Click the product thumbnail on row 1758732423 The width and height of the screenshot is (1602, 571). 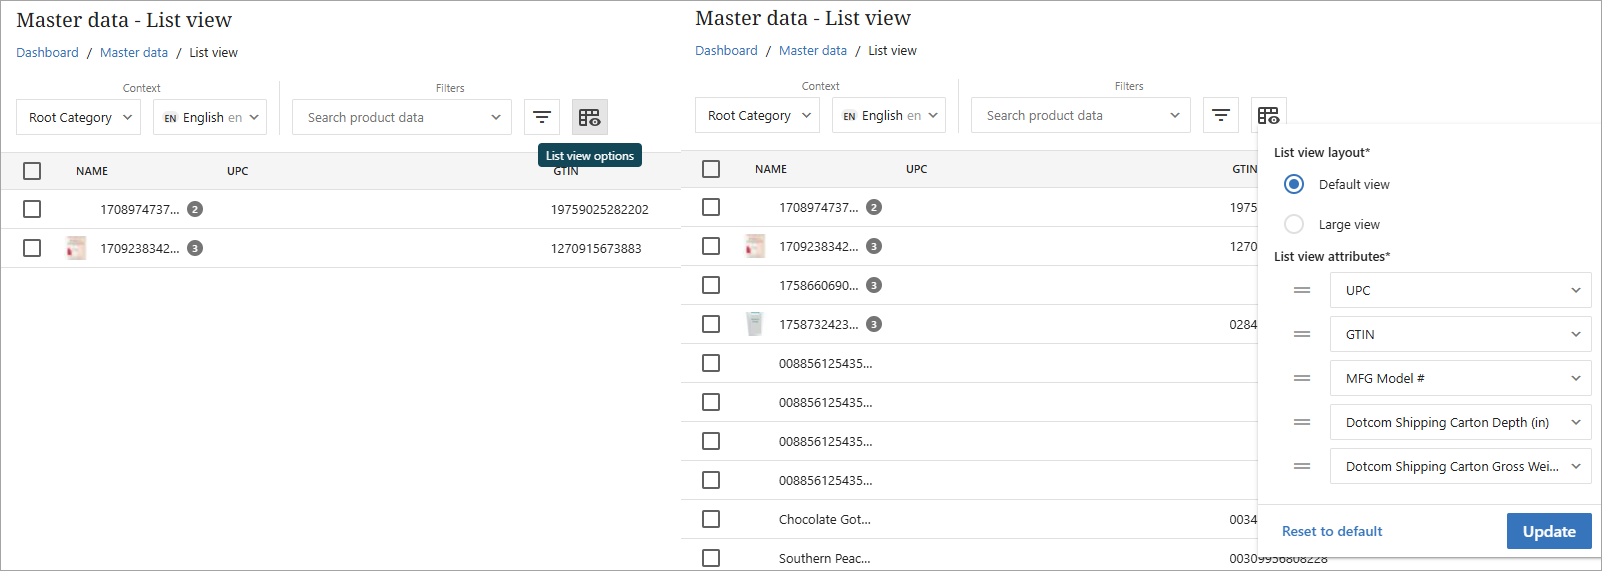click(755, 324)
